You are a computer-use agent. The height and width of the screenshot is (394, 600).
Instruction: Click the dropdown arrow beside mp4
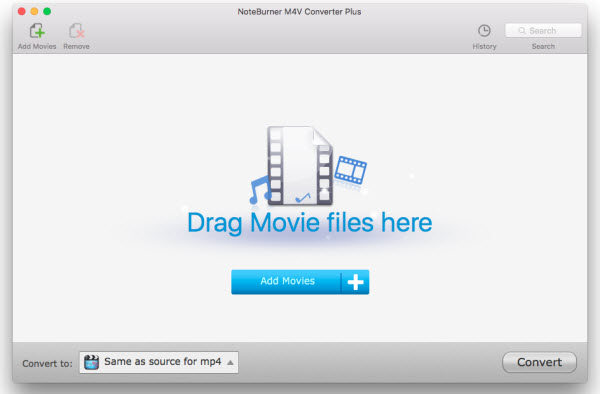230,362
